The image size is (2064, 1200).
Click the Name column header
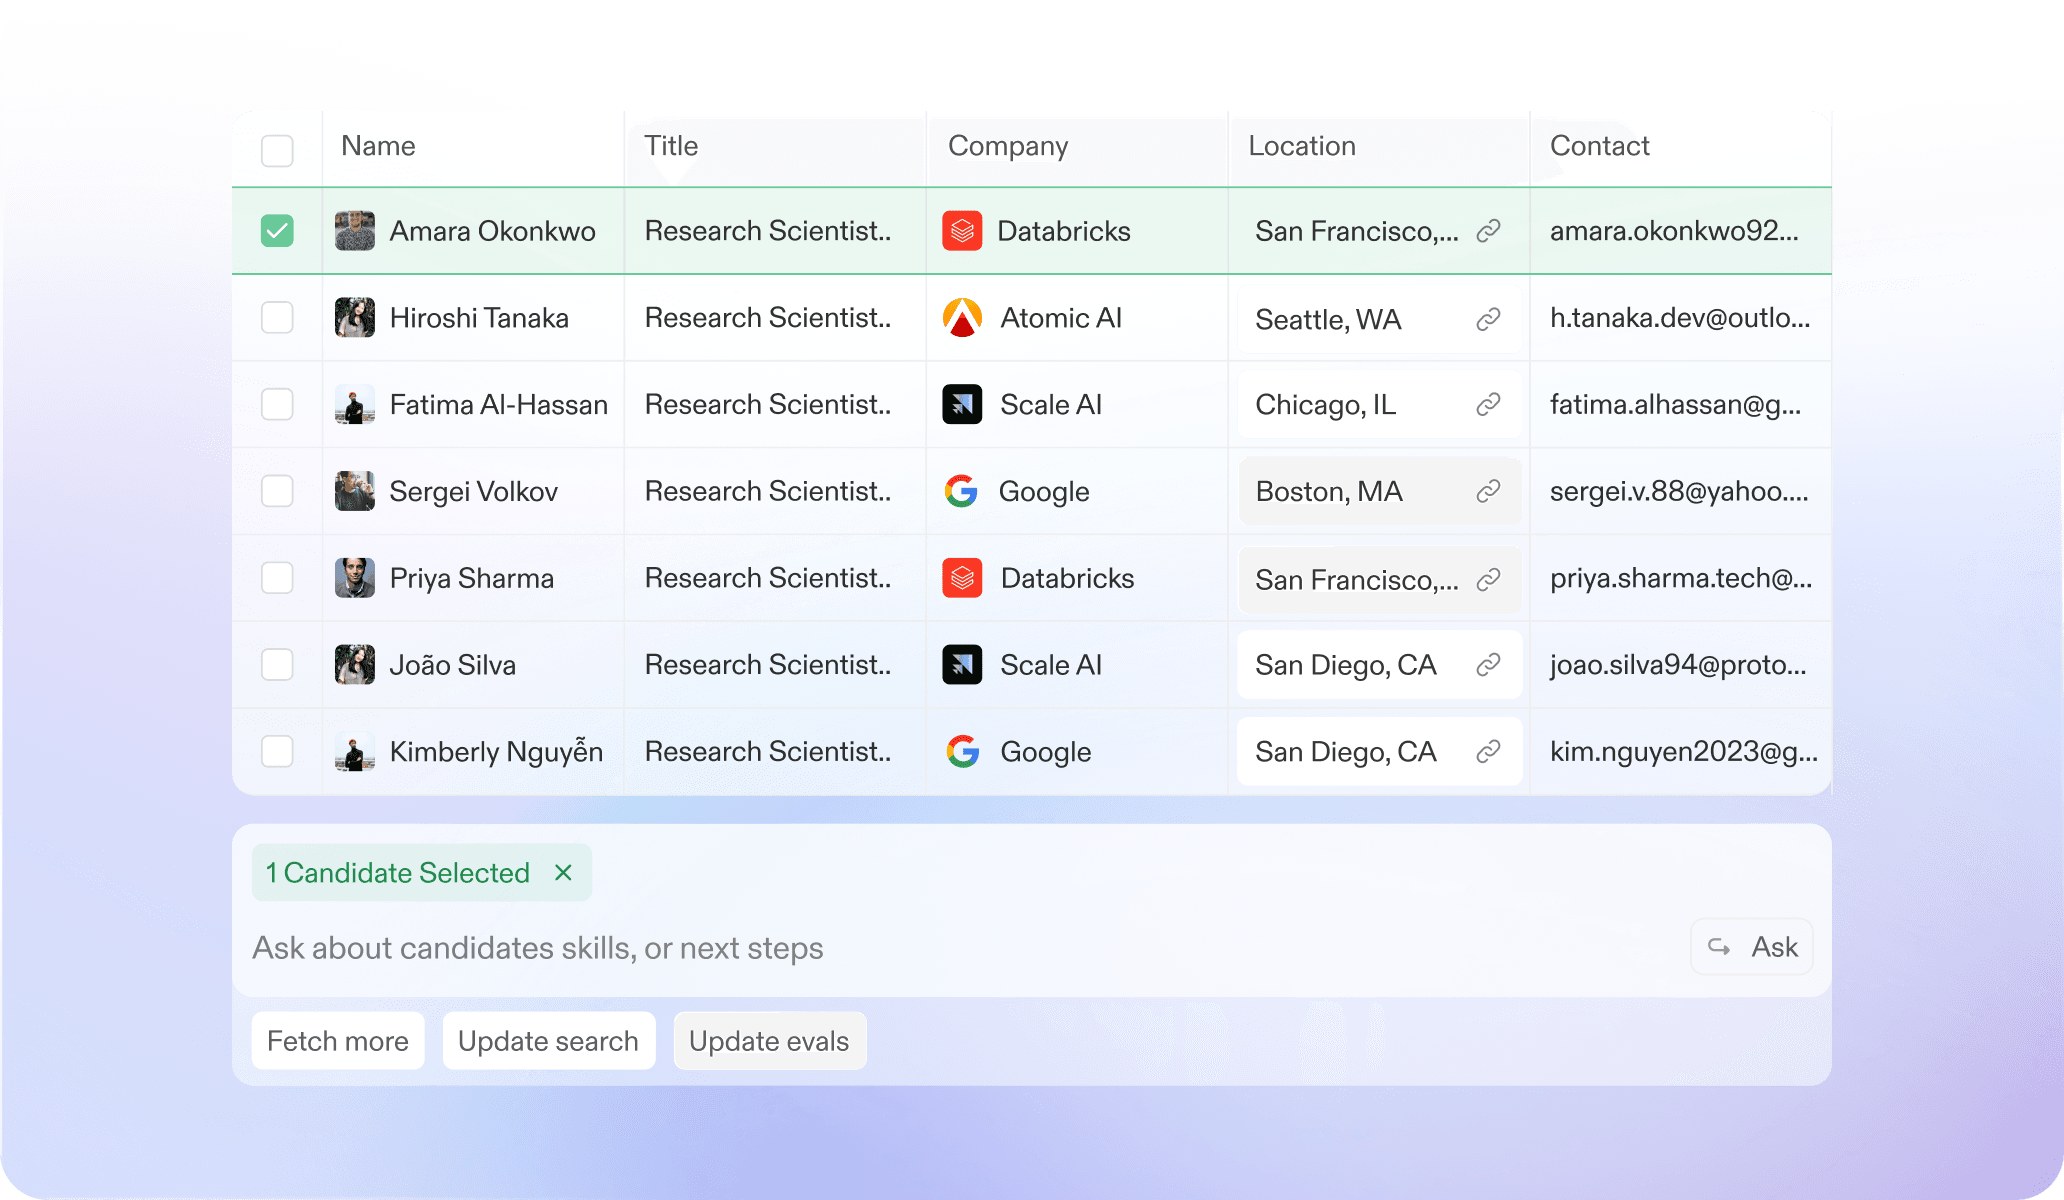[x=378, y=146]
